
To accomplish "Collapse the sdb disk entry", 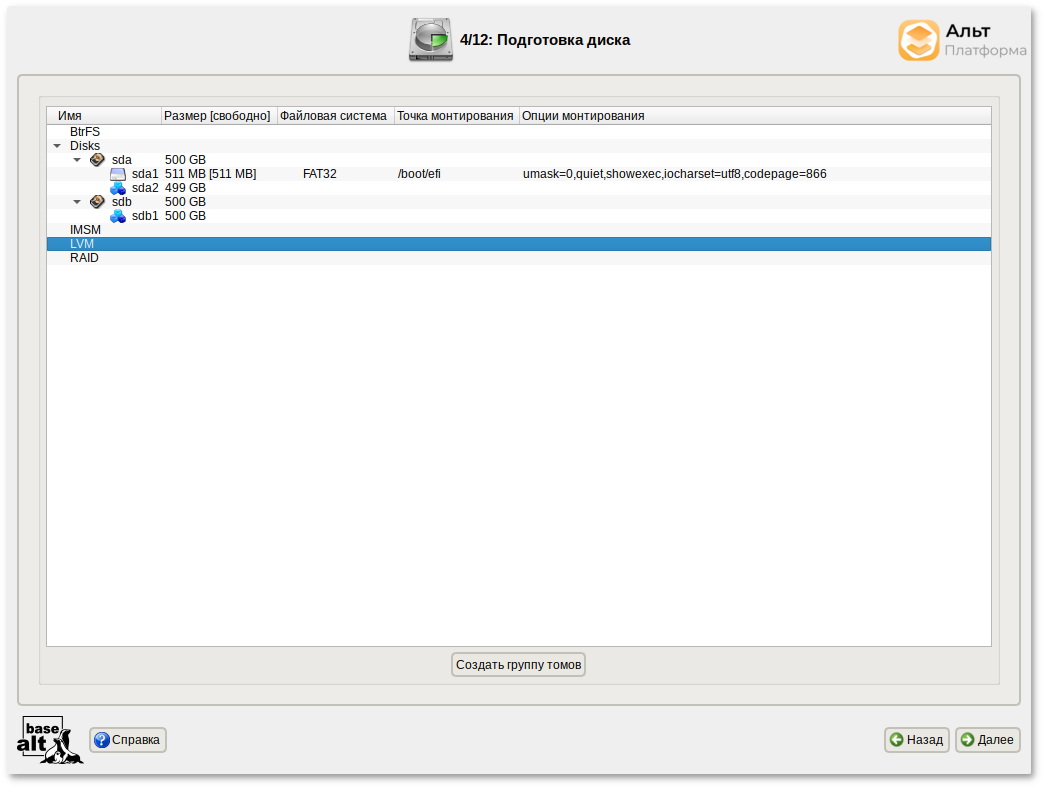I will click(x=77, y=201).
